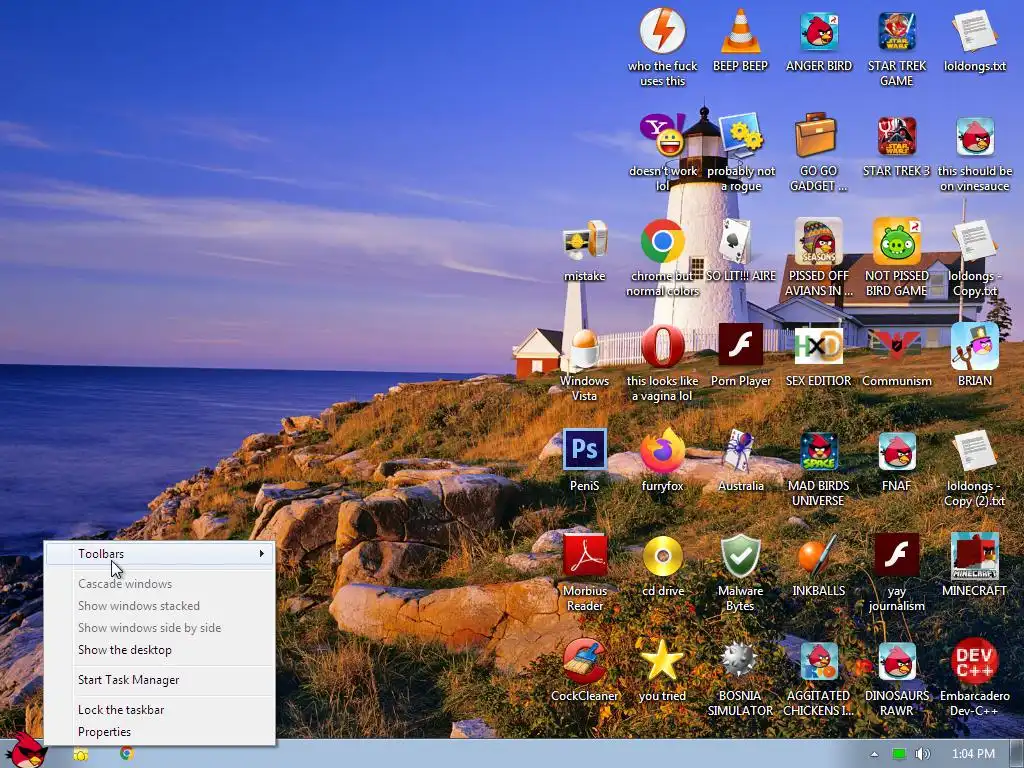The width and height of the screenshot is (1024, 768).
Task: Launch Embarcadero Dev-C++ icon
Action: coord(974,661)
